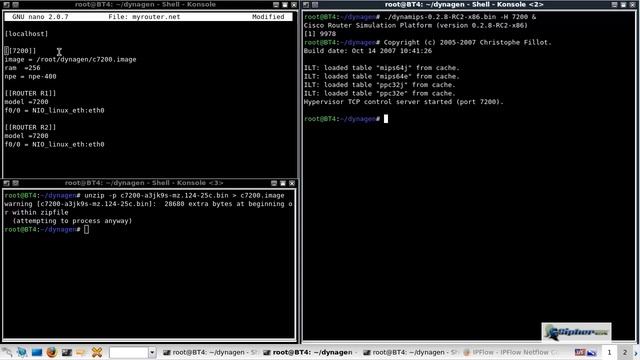The width and height of the screenshot is (640, 360).
Task: Launch Firefox from the taskbar
Action: [51, 352]
